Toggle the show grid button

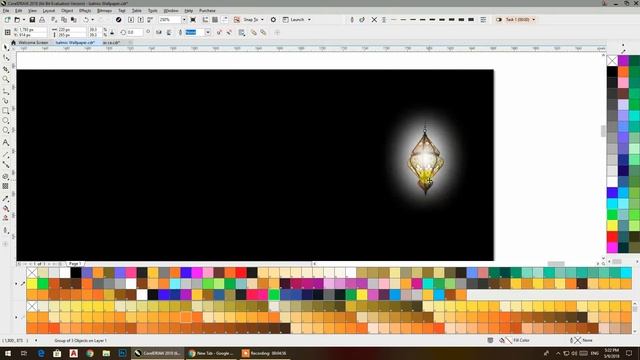(x=215, y=20)
